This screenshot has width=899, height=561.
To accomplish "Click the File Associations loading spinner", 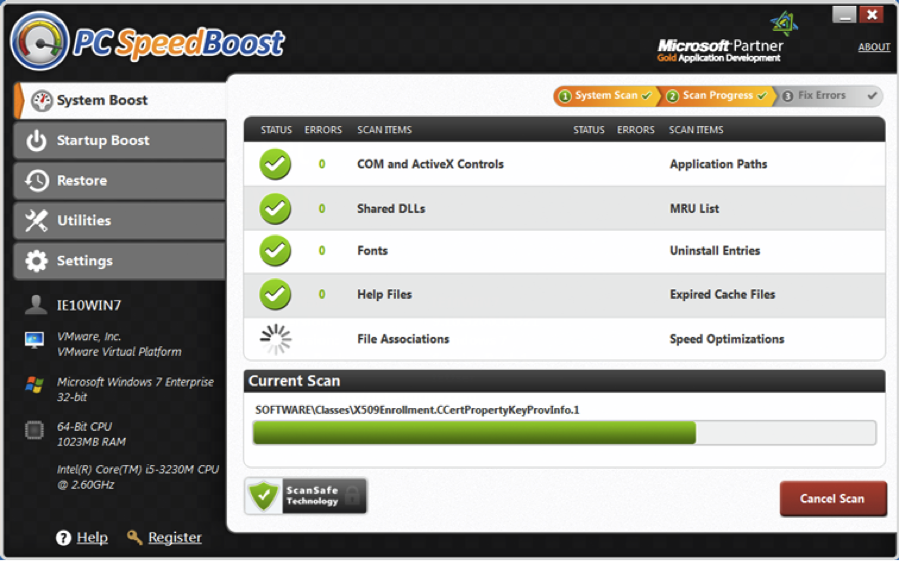I will tap(276, 339).
